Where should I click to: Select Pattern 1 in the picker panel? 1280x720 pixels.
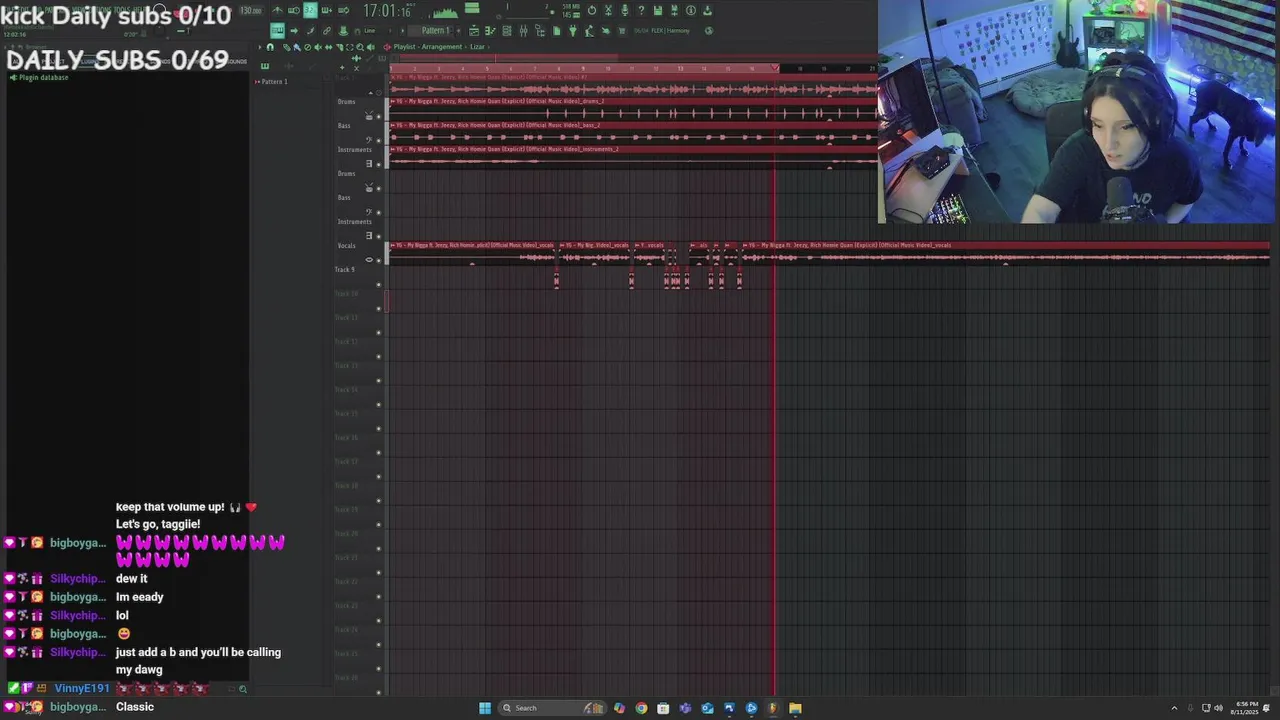click(274, 82)
